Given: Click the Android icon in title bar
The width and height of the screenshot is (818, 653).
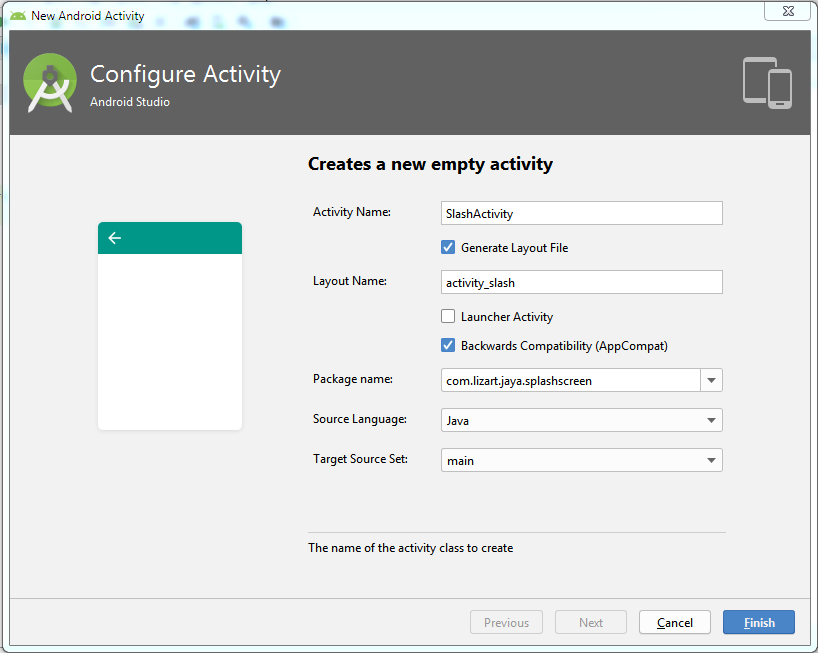Looking at the screenshot, I should coord(18,16).
